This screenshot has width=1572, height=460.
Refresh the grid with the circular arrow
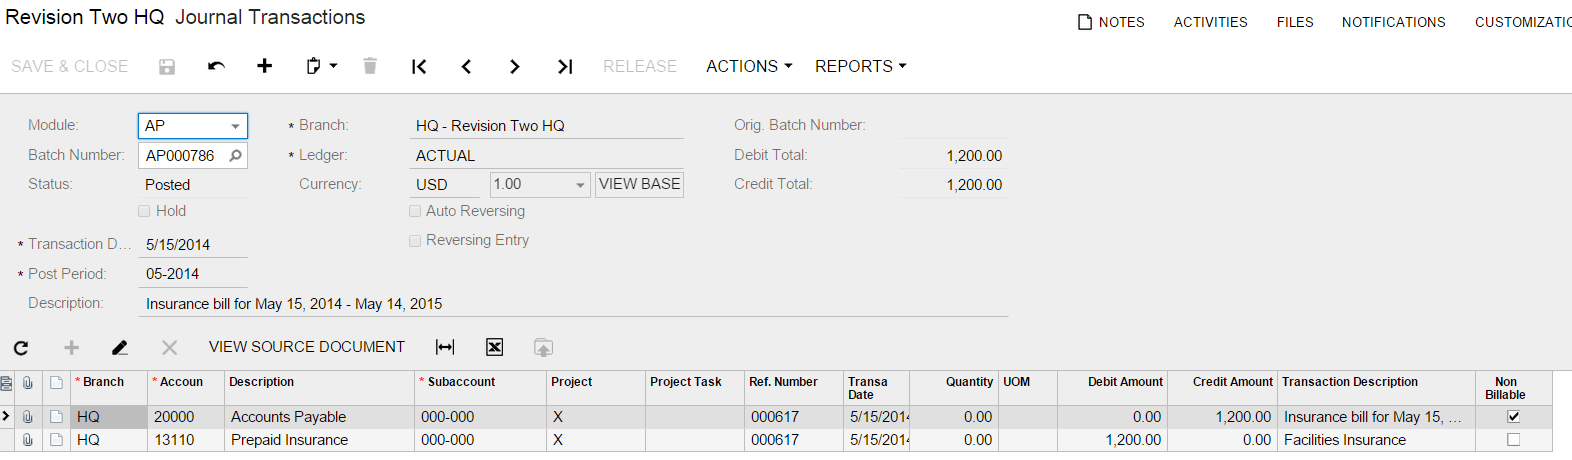click(21, 347)
